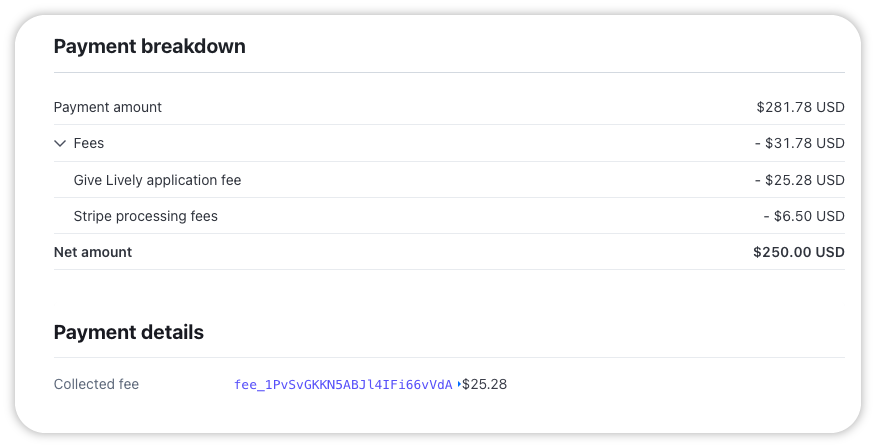Click the Payment breakdown heading
The height and width of the screenshot is (448, 876).
pyautogui.click(x=149, y=47)
